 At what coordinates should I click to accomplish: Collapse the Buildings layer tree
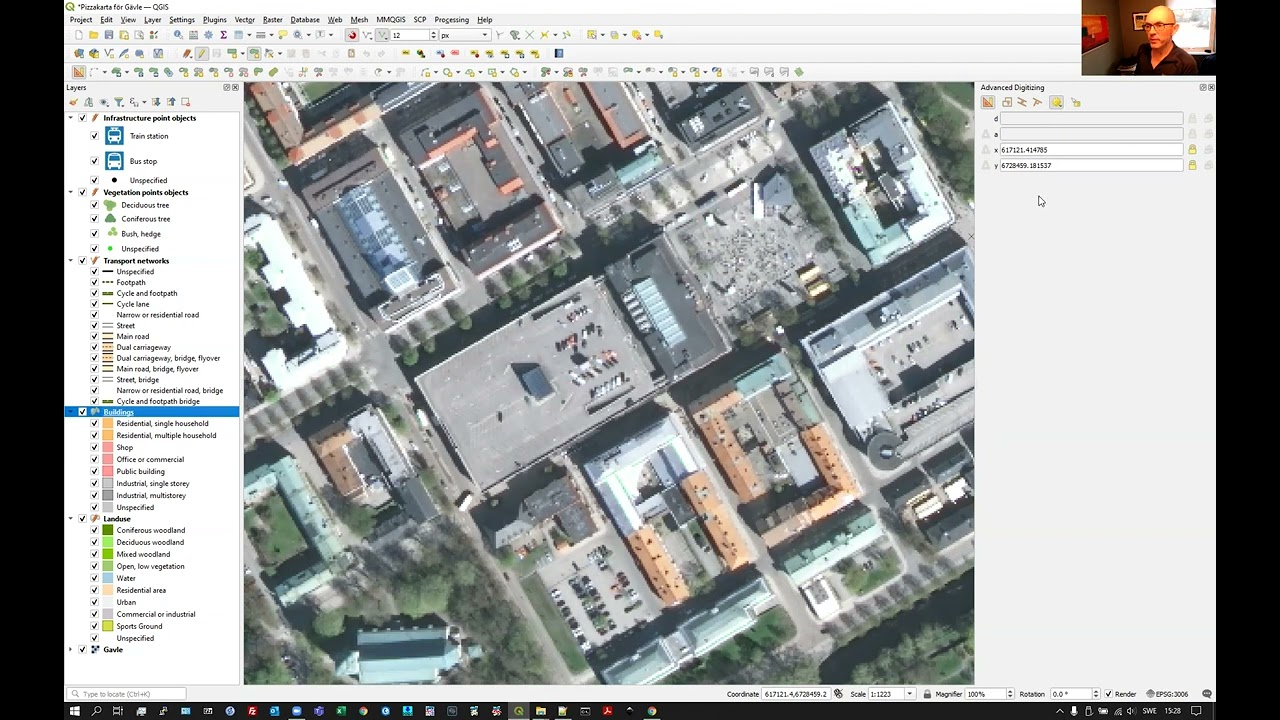click(x=71, y=412)
